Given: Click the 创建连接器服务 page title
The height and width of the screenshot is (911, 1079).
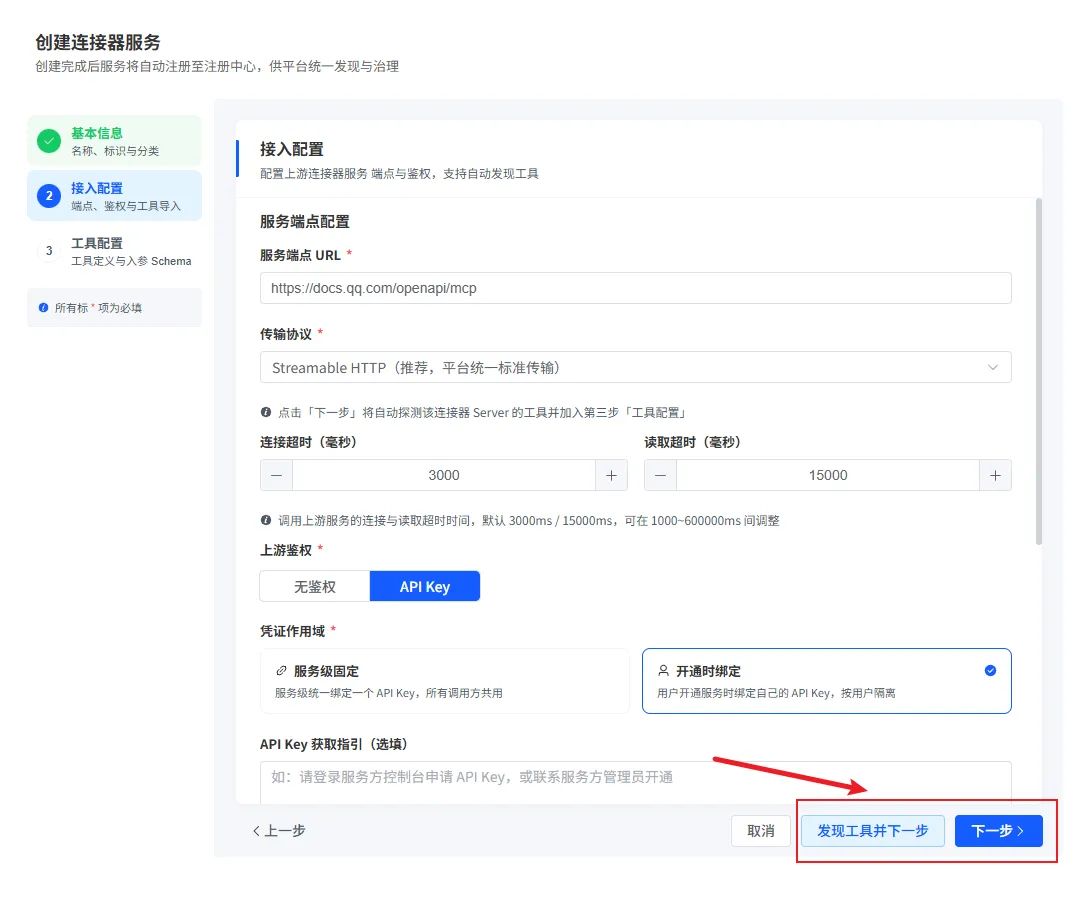Looking at the screenshot, I should (98, 43).
